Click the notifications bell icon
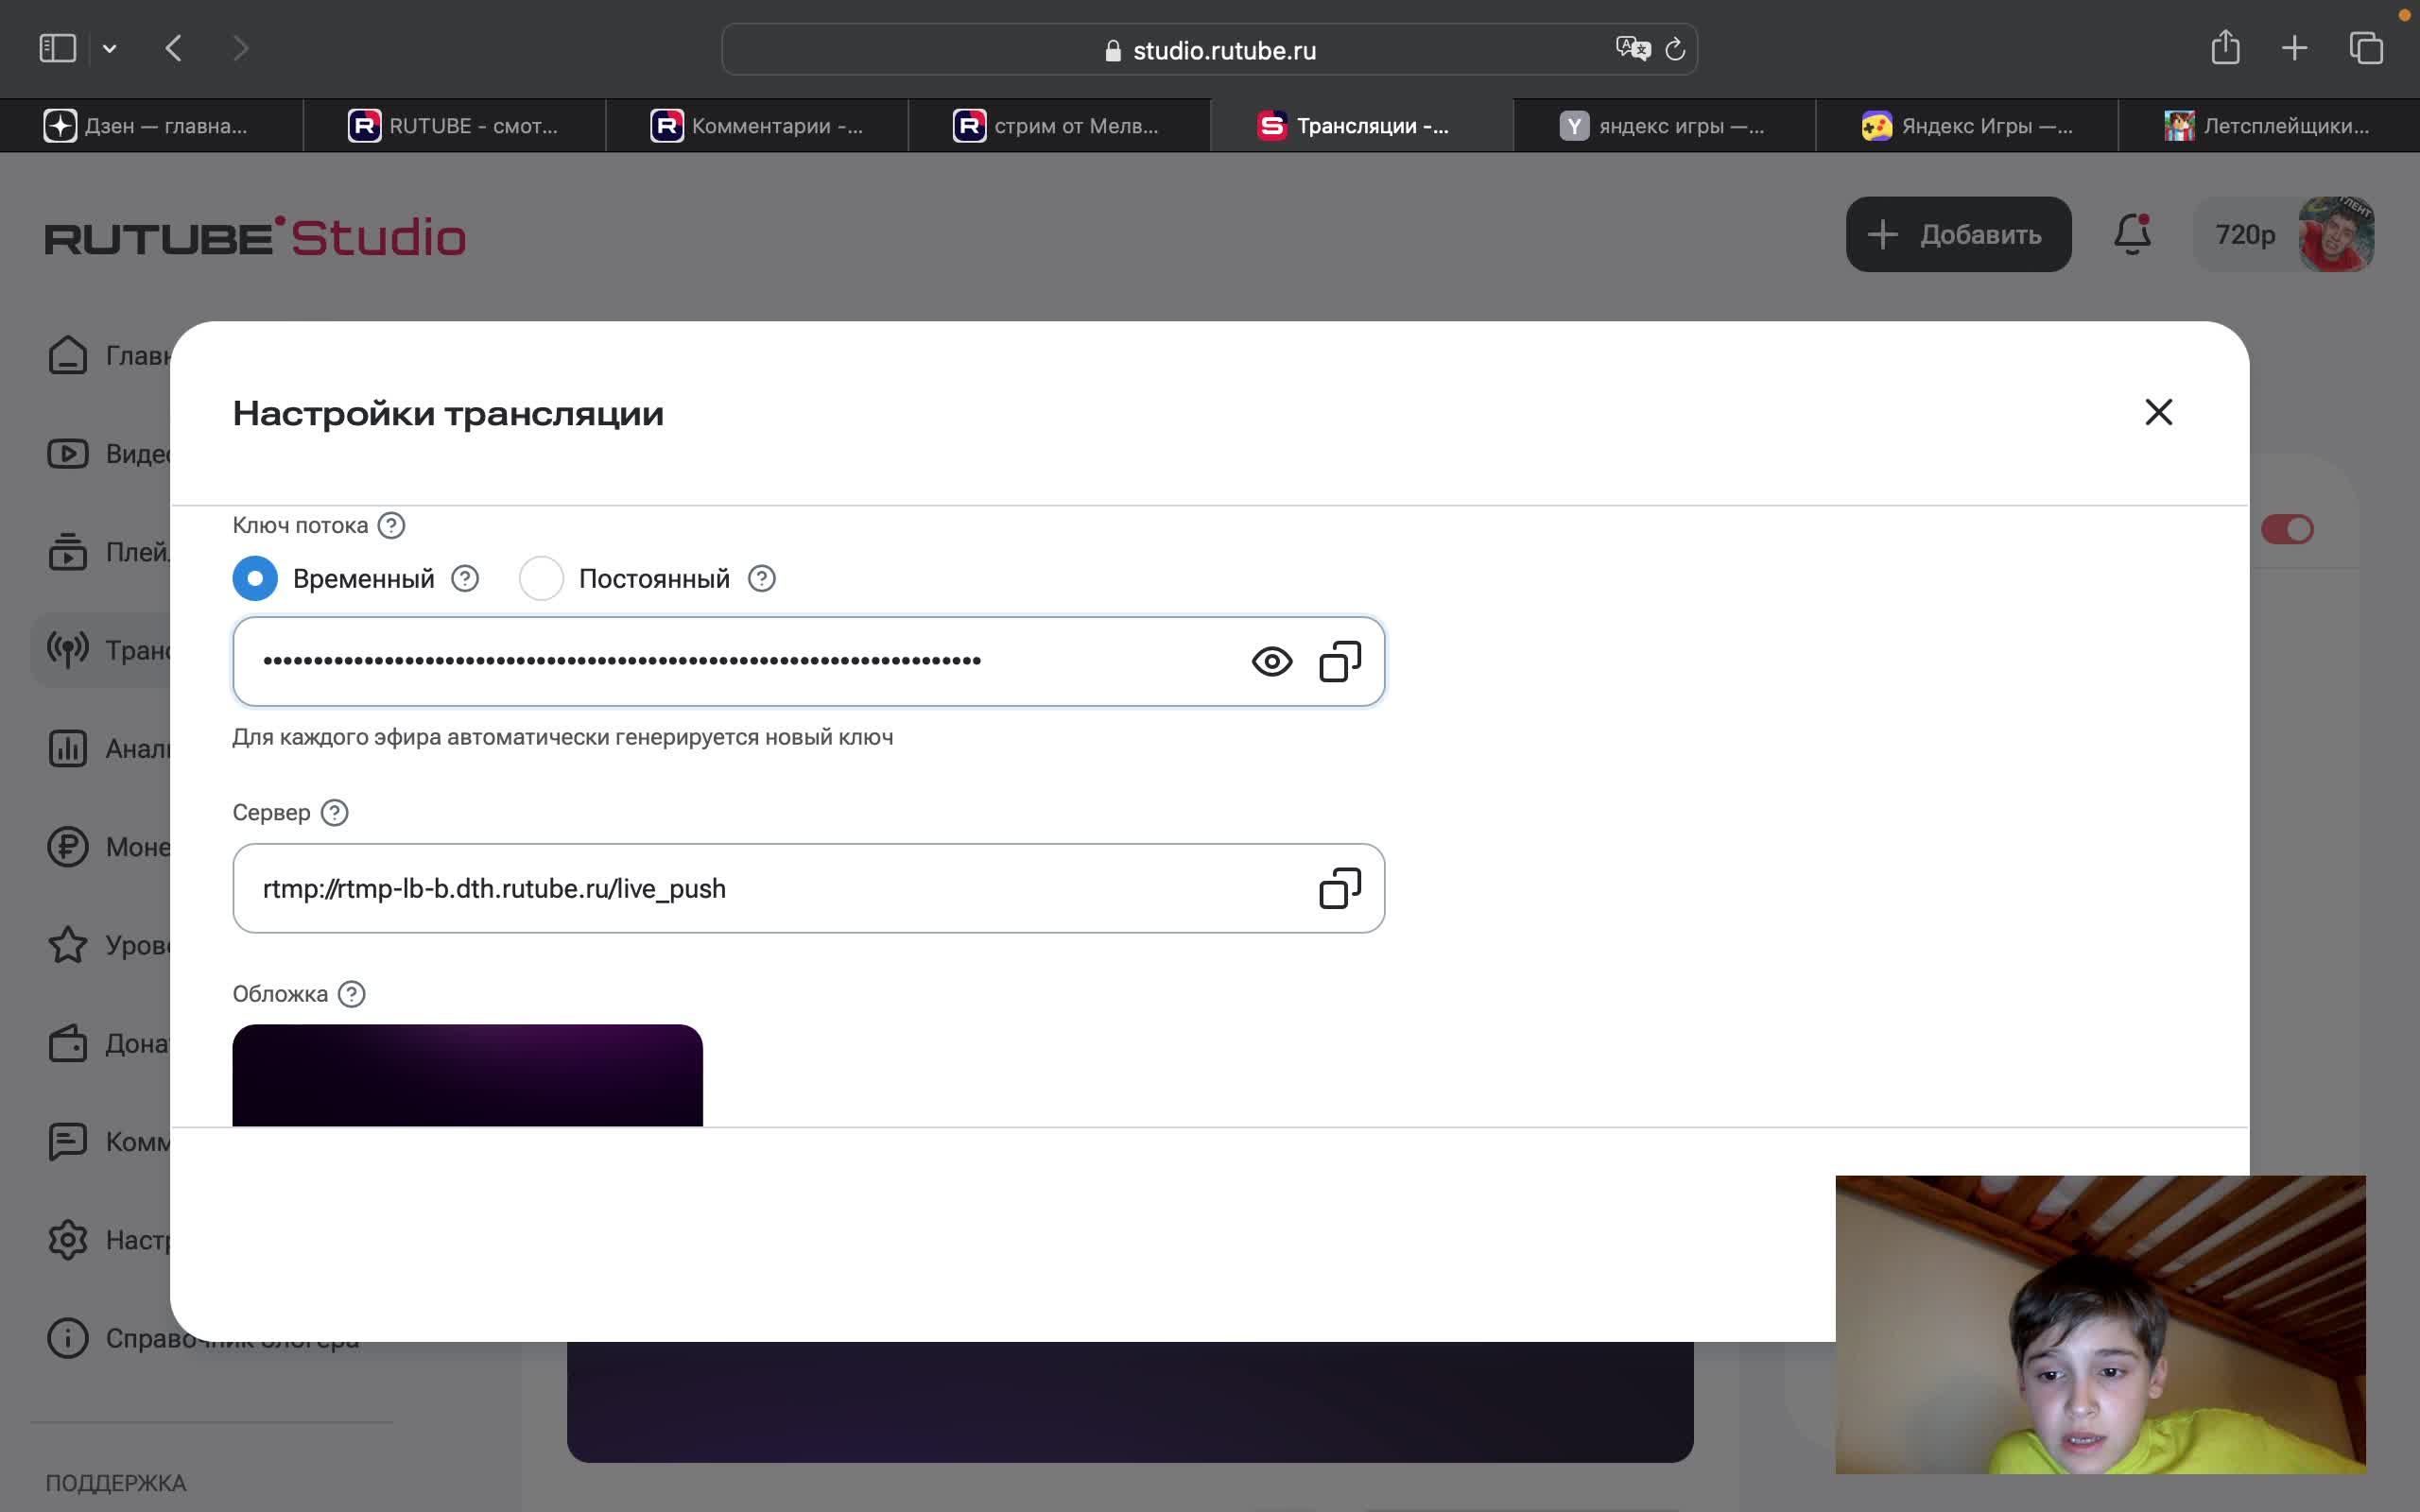The image size is (2420, 1512). (2131, 234)
